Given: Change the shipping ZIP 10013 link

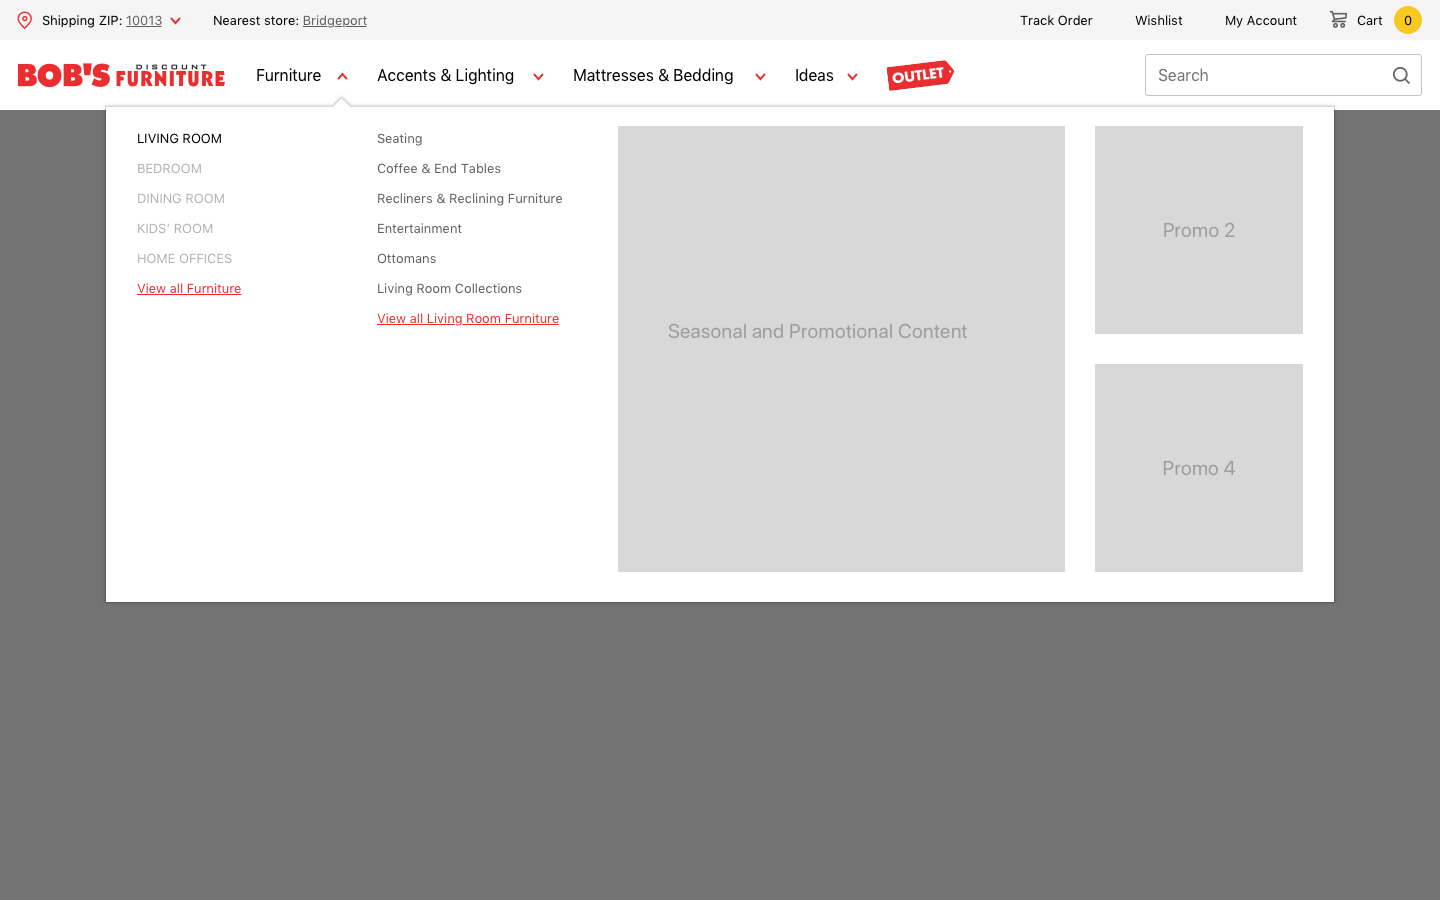Looking at the screenshot, I should point(144,20).
